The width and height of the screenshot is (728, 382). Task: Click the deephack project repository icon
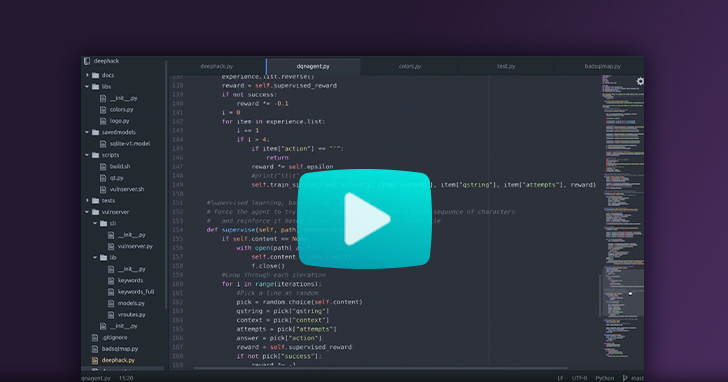click(87, 61)
